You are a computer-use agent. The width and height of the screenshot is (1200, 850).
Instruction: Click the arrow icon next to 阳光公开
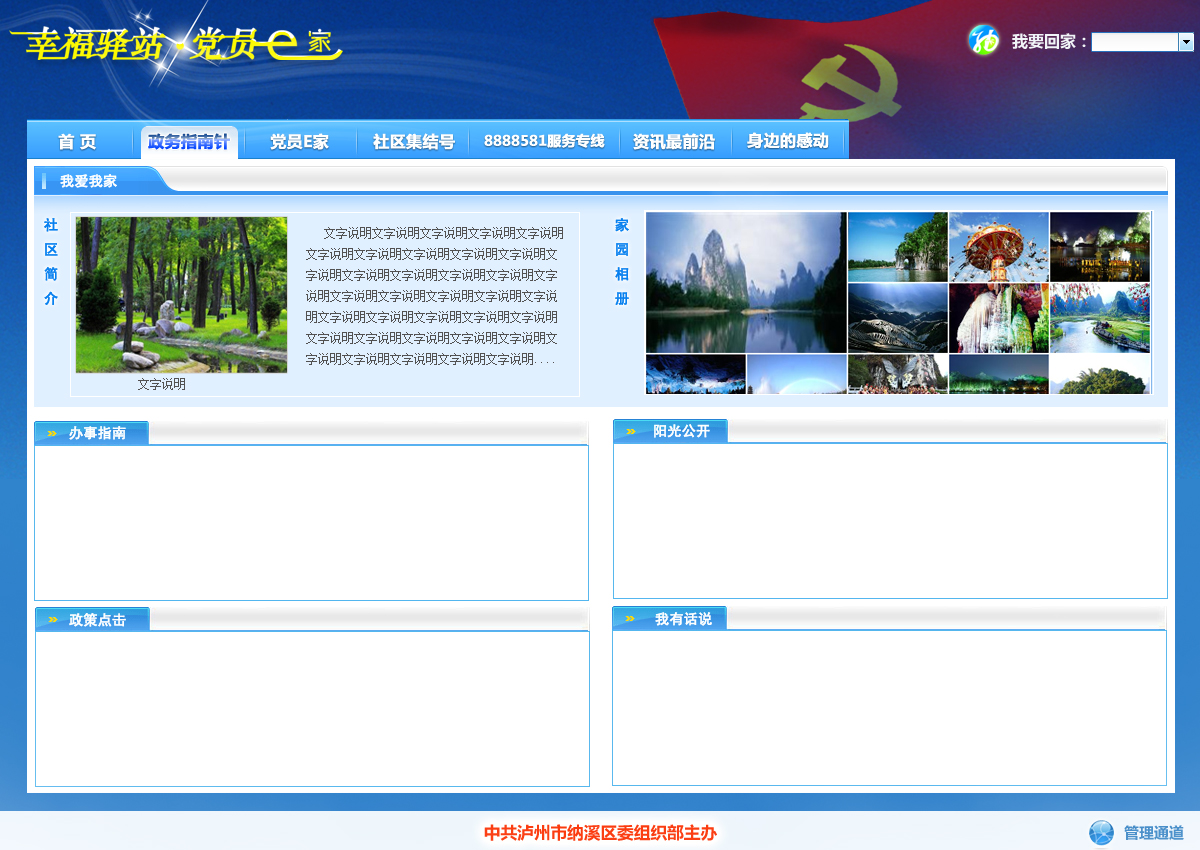(x=631, y=431)
